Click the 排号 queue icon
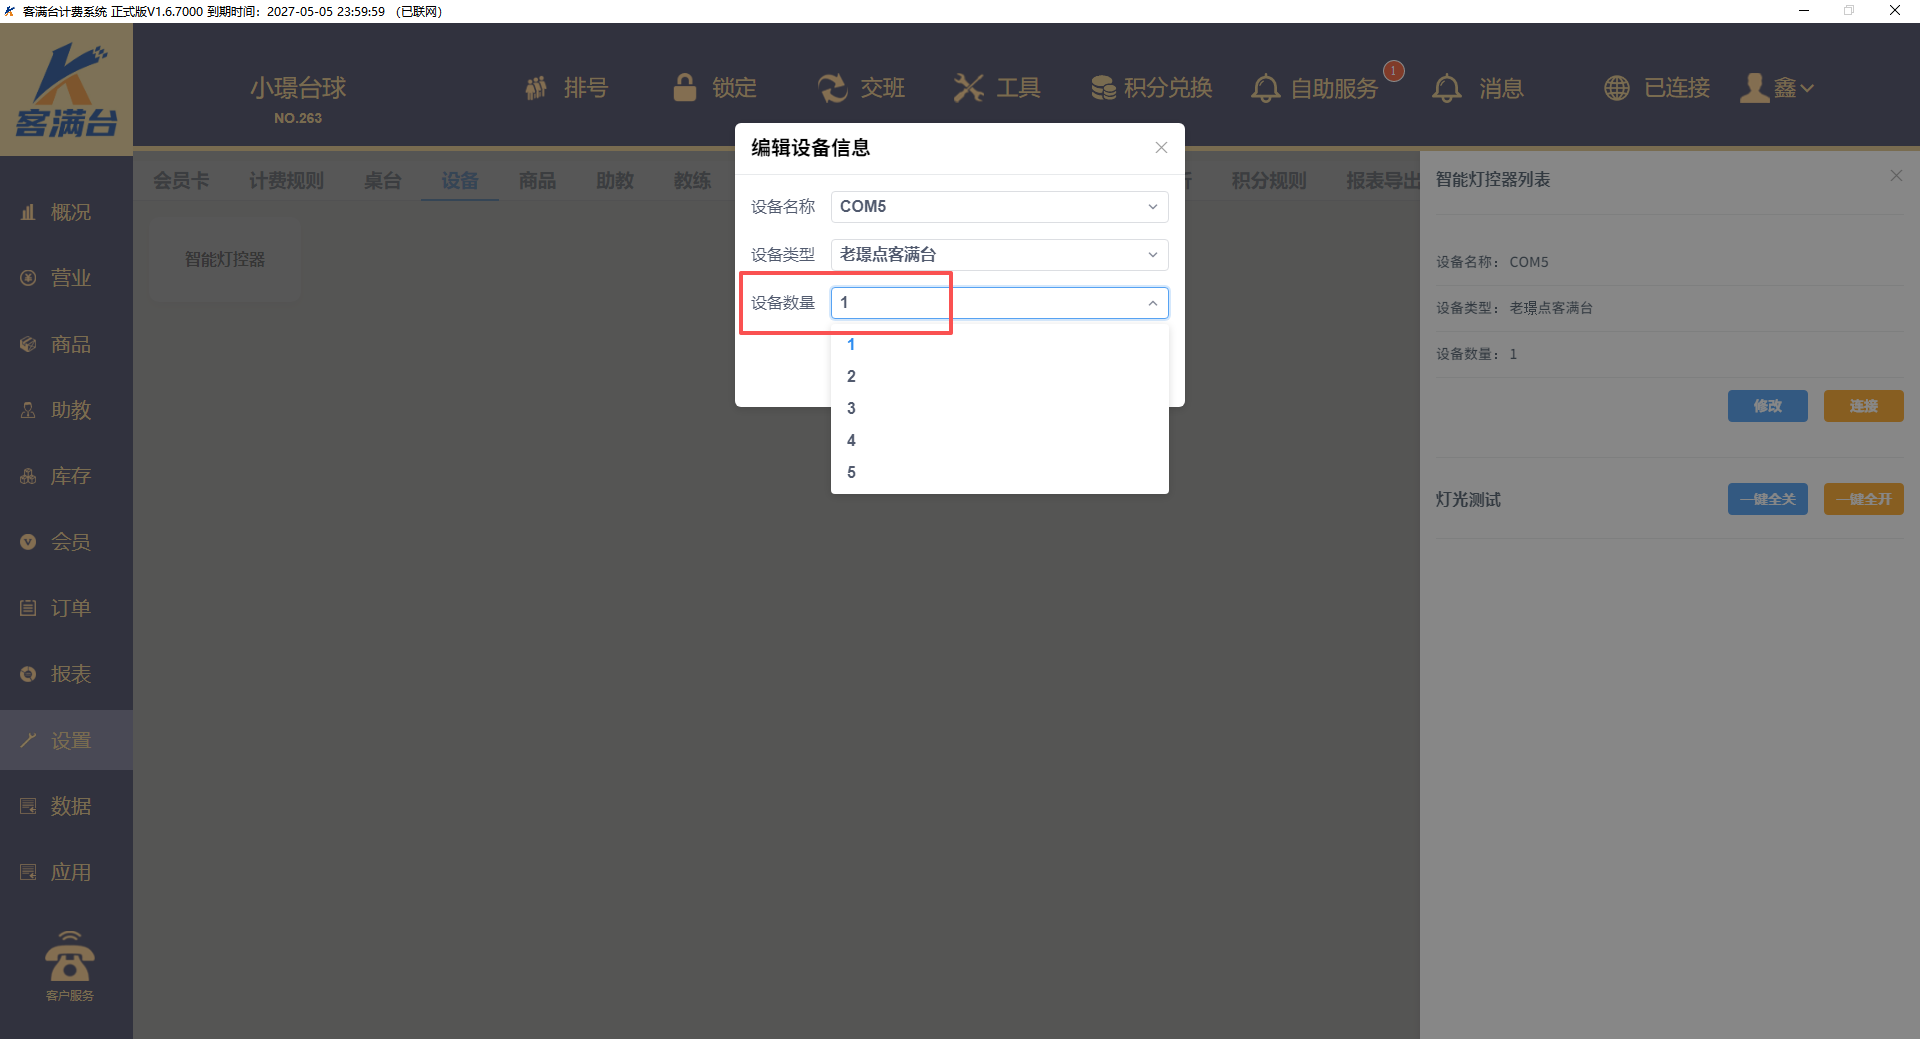The image size is (1920, 1039). 537,88
